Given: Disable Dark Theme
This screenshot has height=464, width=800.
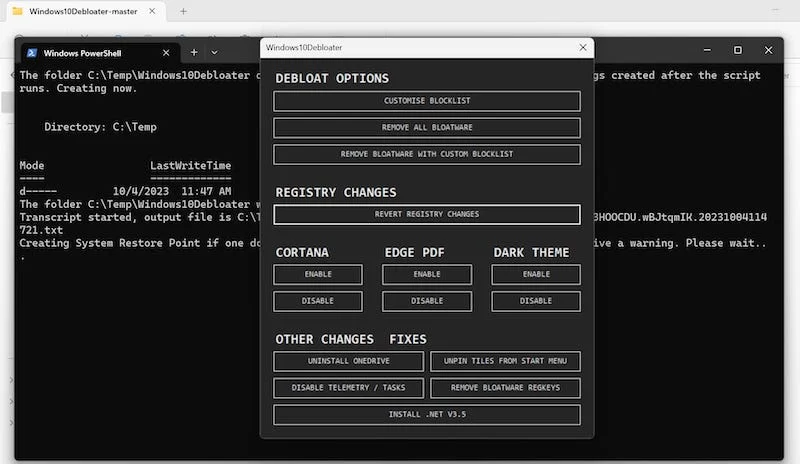Looking at the screenshot, I should 536,301.
